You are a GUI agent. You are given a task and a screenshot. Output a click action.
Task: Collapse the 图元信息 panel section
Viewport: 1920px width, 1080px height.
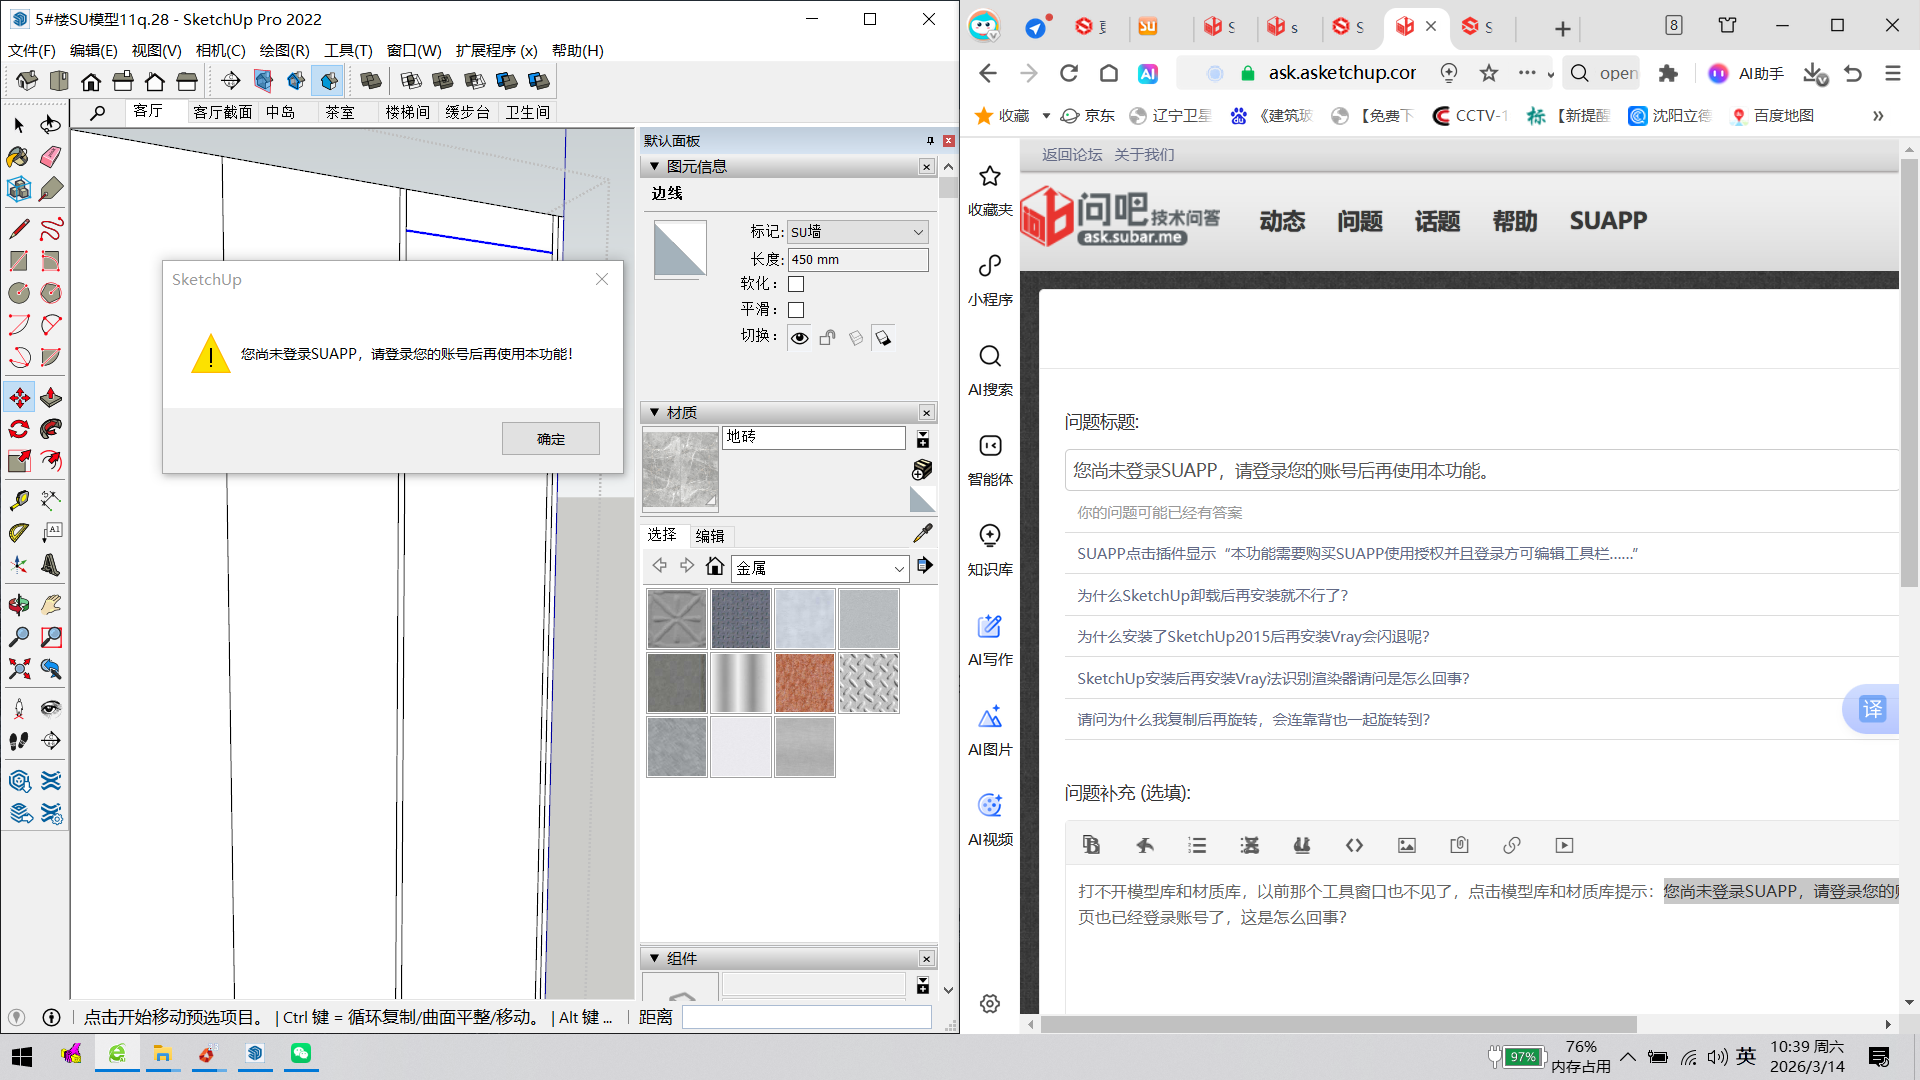[x=655, y=167]
